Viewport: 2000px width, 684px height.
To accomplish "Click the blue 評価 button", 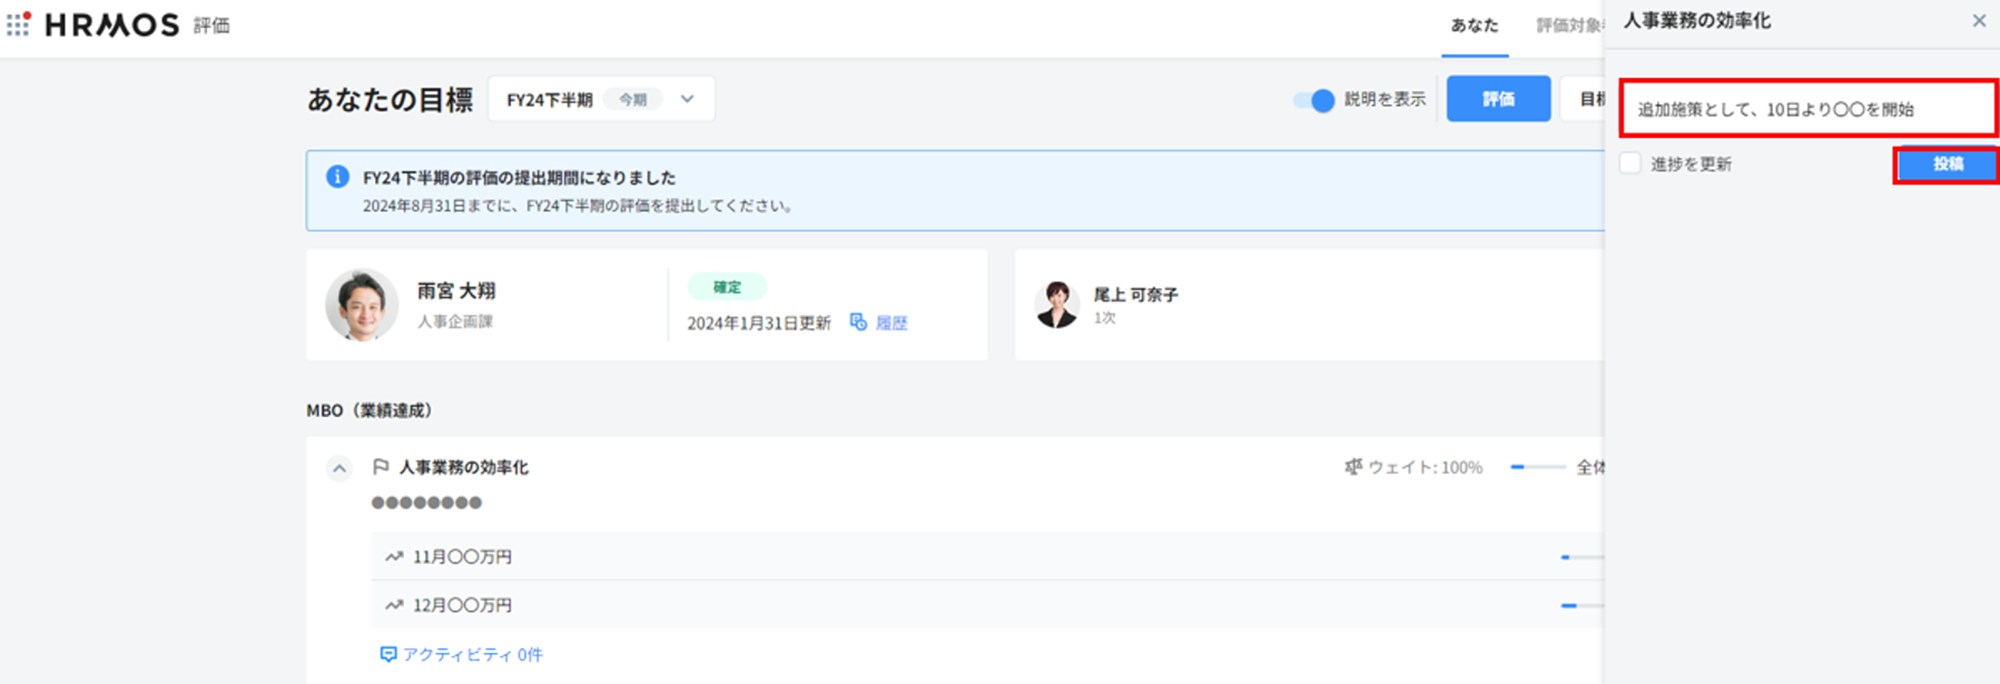I will click(1497, 99).
